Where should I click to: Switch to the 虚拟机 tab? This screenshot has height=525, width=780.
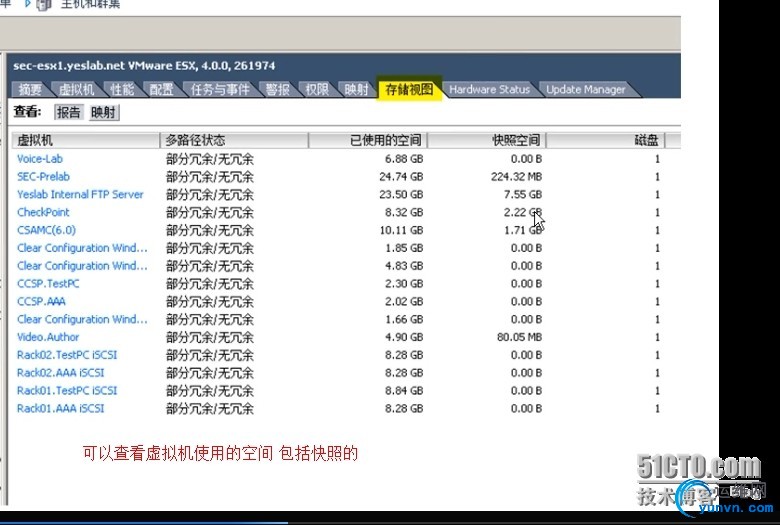pyautogui.click(x=76, y=90)
